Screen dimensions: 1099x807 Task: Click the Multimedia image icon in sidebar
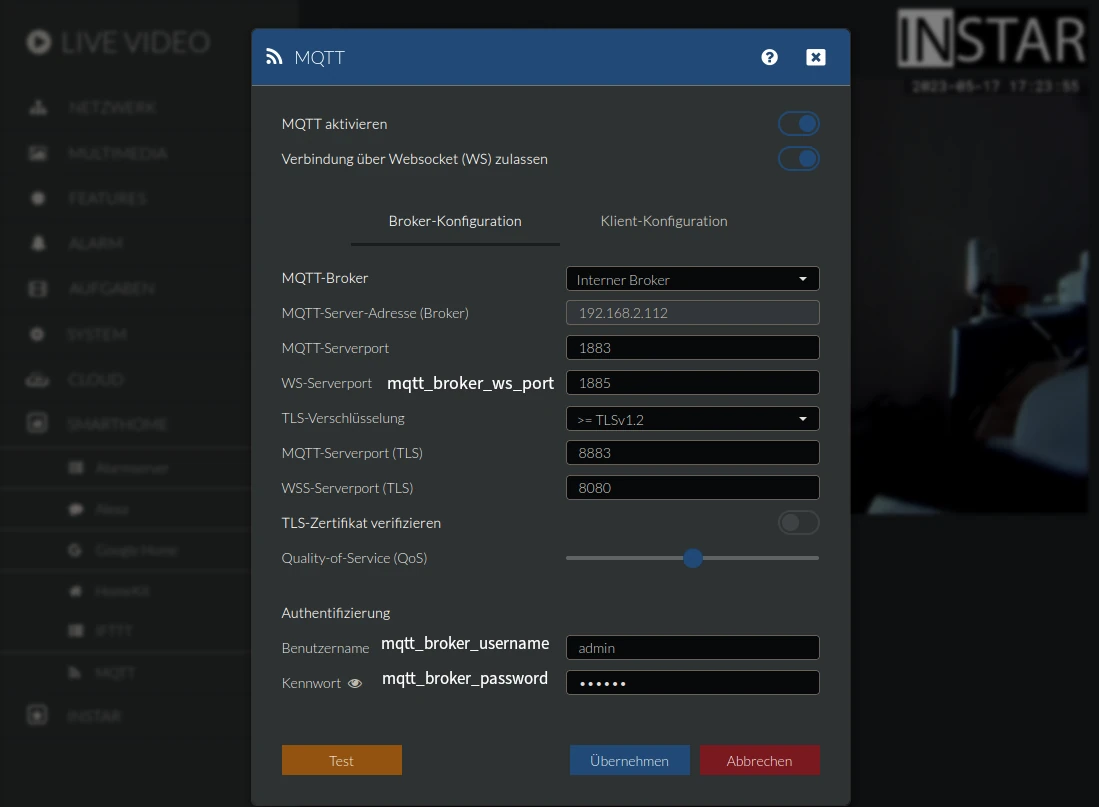pyautogui.click(x=38, y=154)
